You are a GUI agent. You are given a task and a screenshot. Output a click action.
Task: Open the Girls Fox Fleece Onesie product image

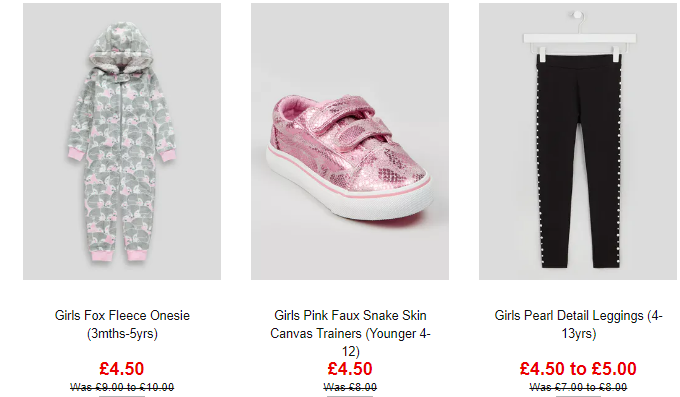(122, 141)
